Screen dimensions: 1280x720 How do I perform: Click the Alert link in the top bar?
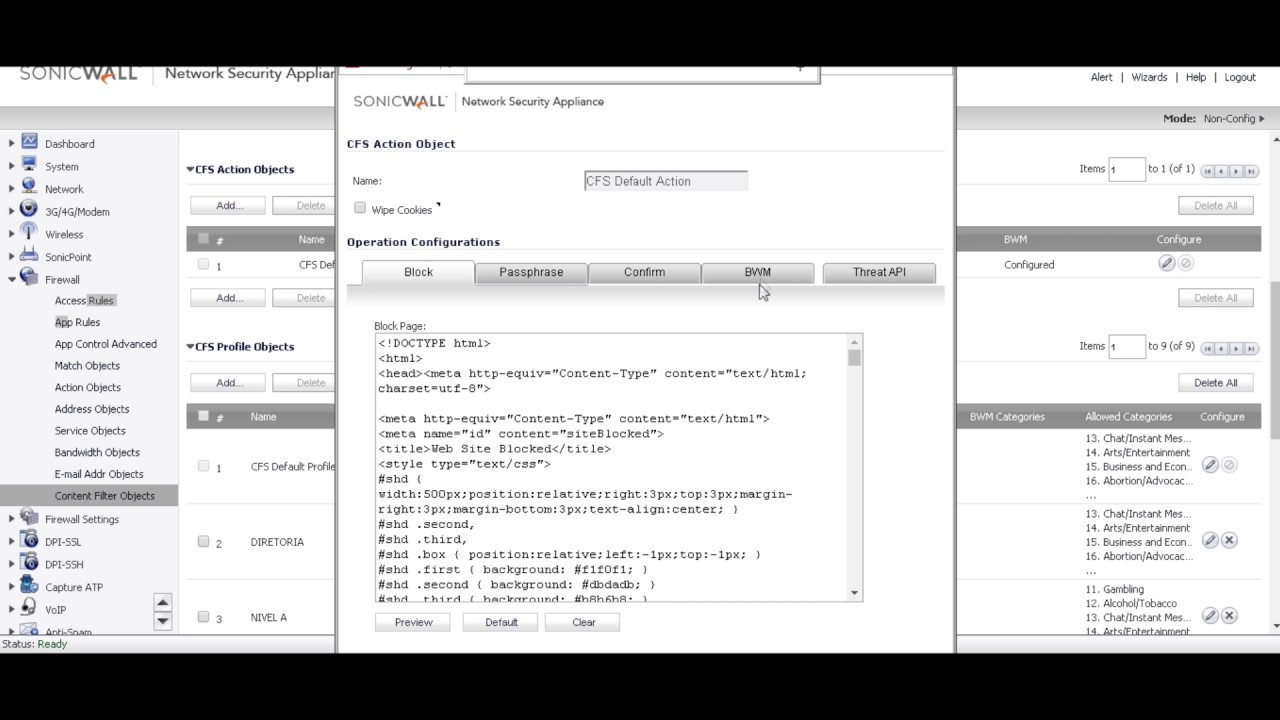1101,77
